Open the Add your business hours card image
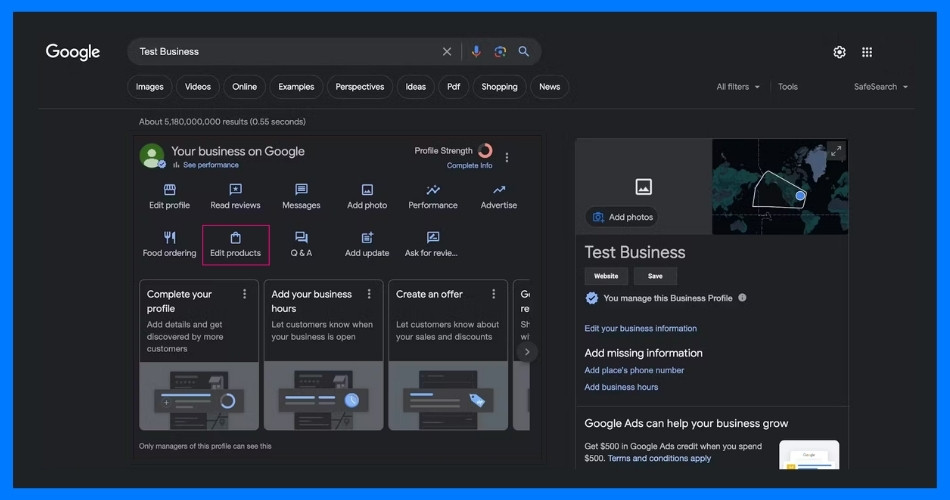 point(324,396)
